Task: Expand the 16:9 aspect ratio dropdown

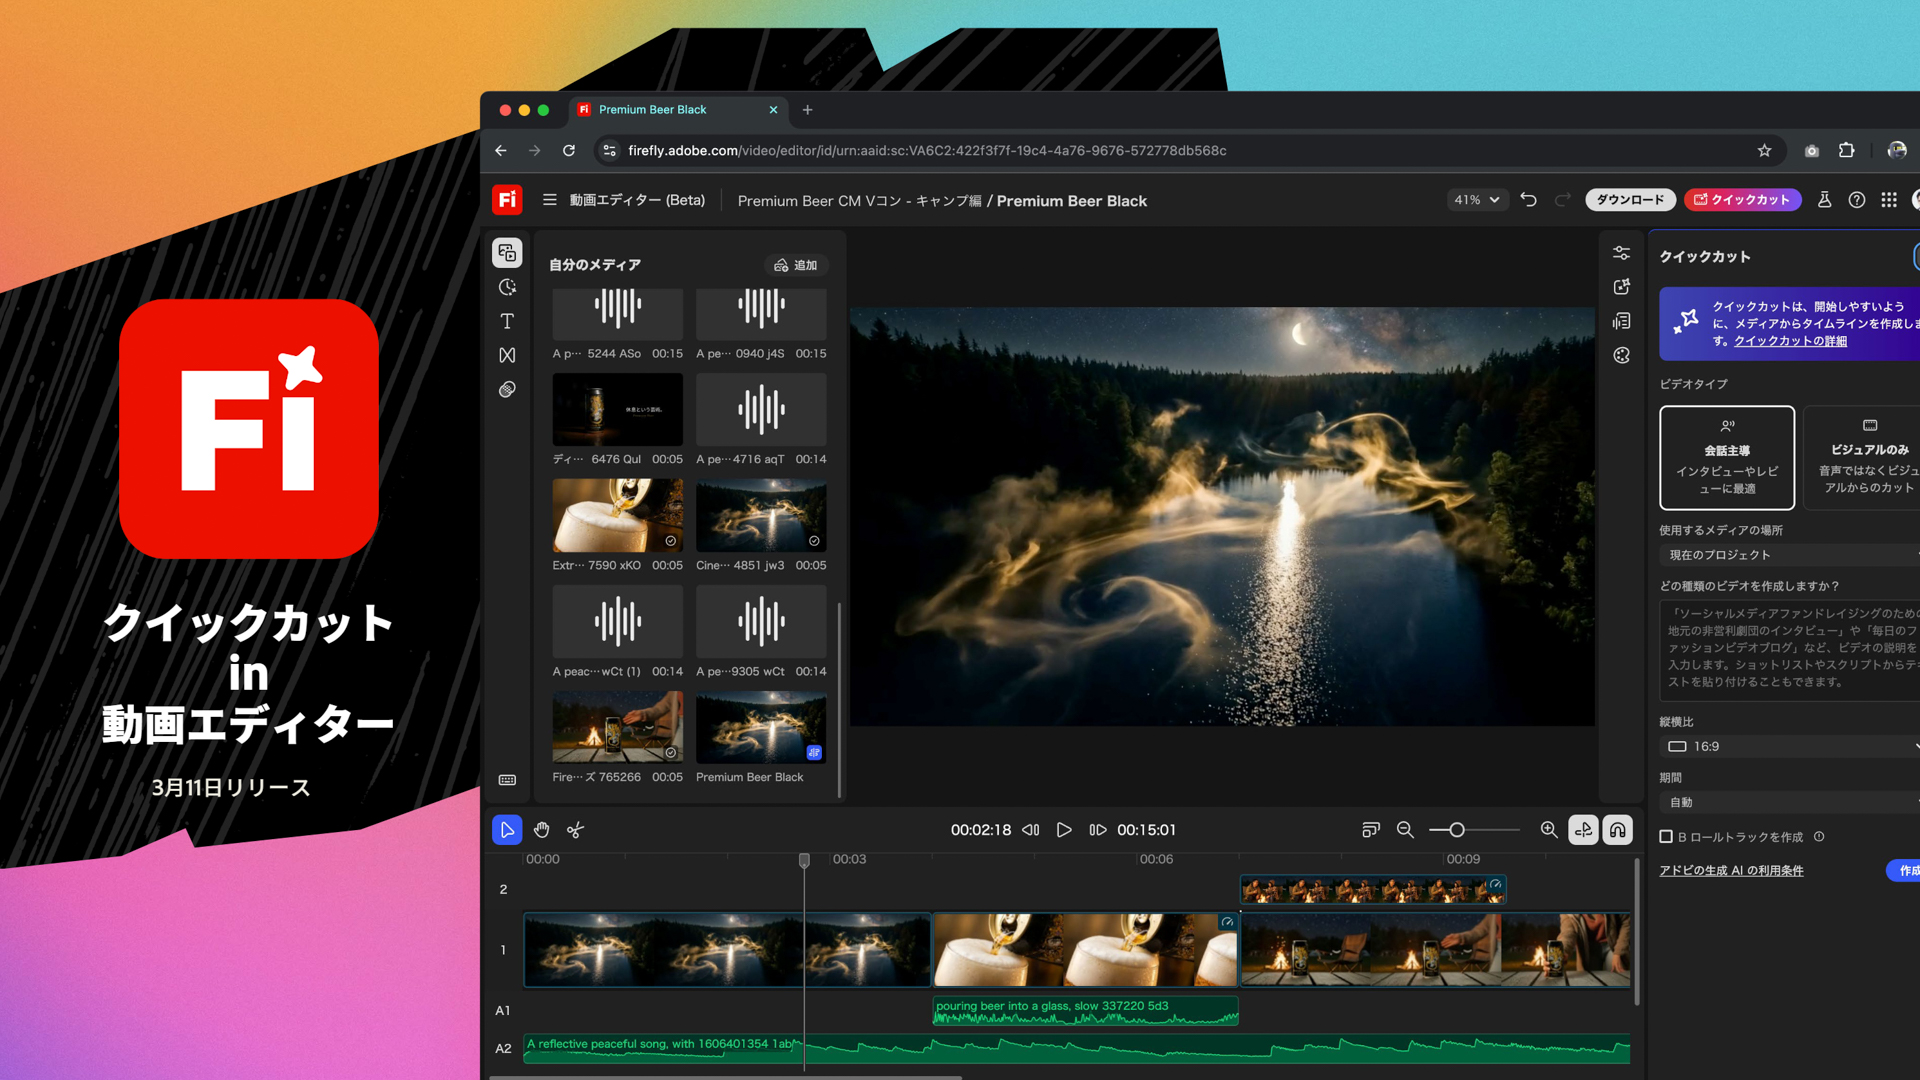Action: click(1790, 747)
